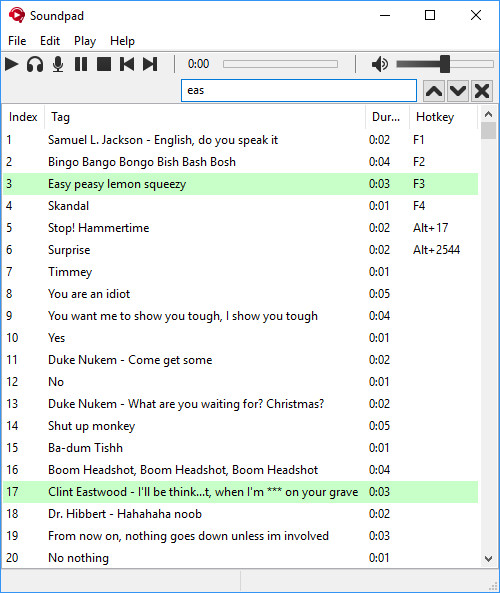
Task: Select the 'Skandal' sound
Action: [x=241, y=206]
